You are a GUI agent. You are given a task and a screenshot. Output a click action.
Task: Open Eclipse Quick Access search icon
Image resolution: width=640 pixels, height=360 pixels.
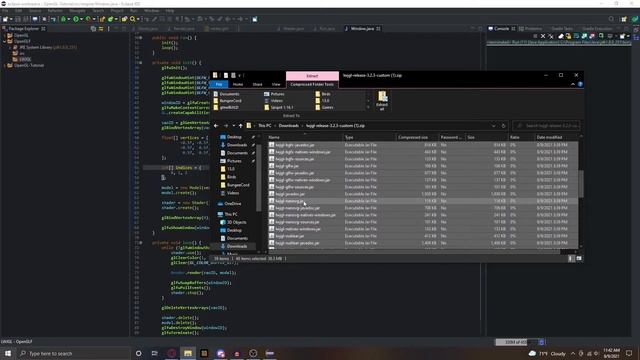coord(611,19)
